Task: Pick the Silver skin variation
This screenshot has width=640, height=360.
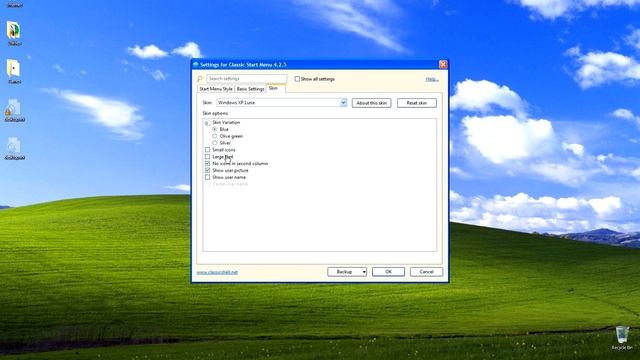Action: point(215,143)
